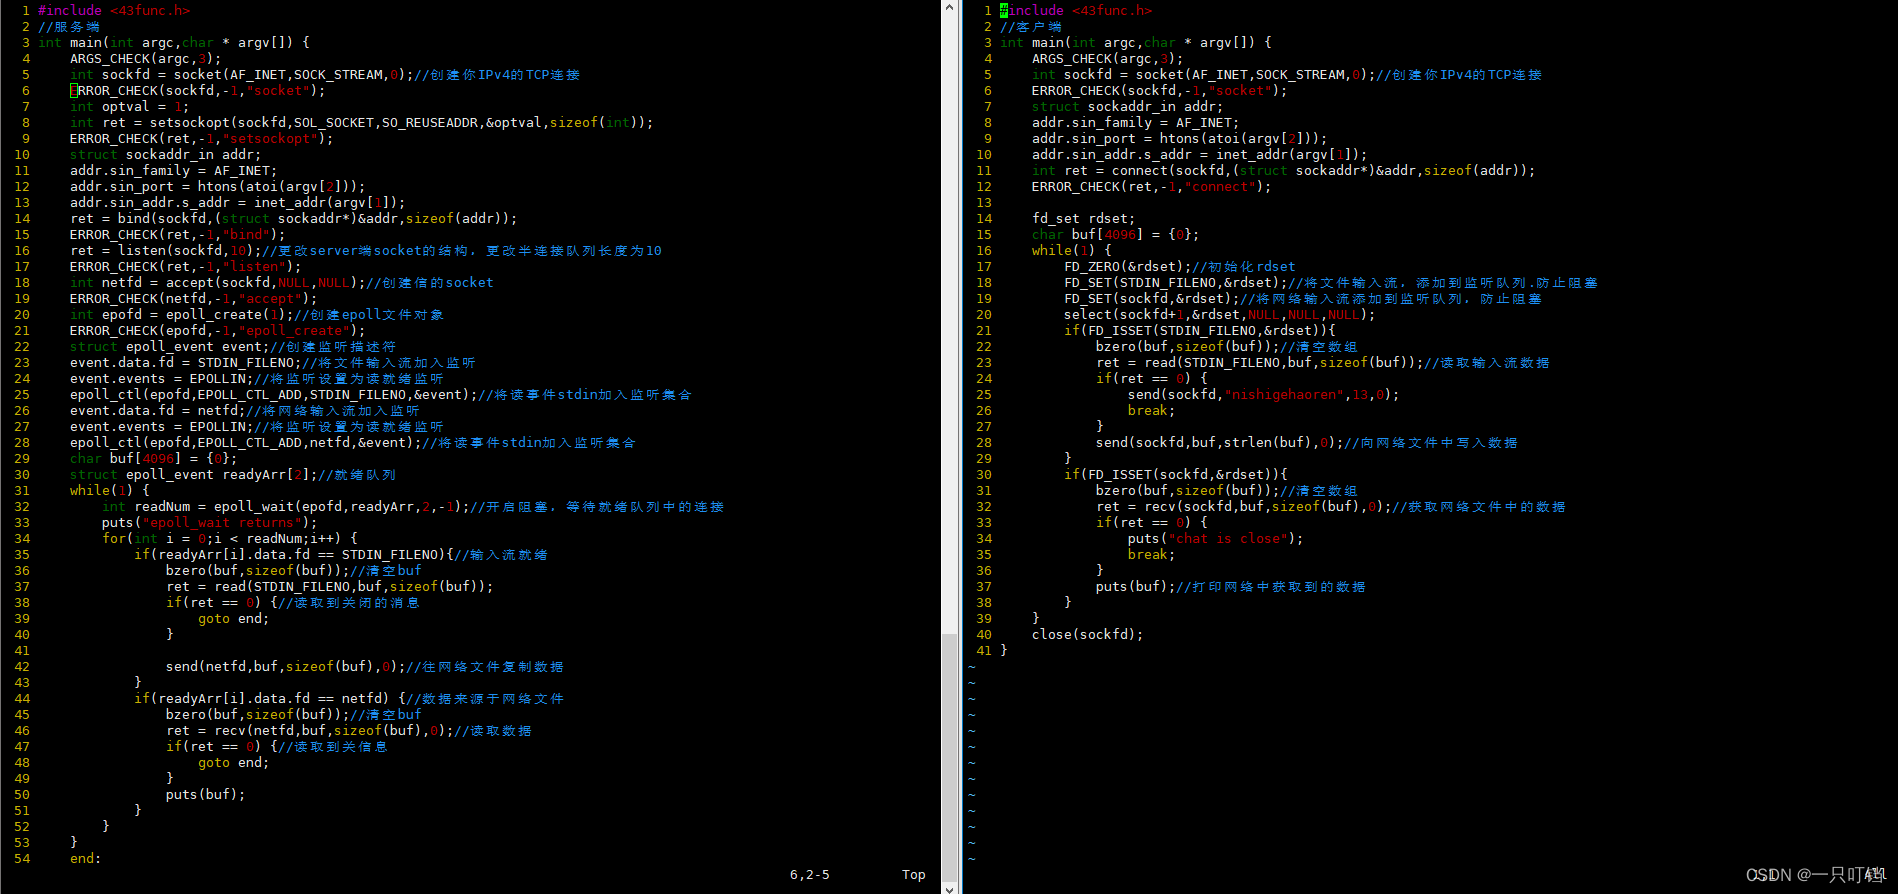Click the ERROR_CHECK line with "epoll_create"
This screenshot has height=894, width=1898.
[217, 330]
